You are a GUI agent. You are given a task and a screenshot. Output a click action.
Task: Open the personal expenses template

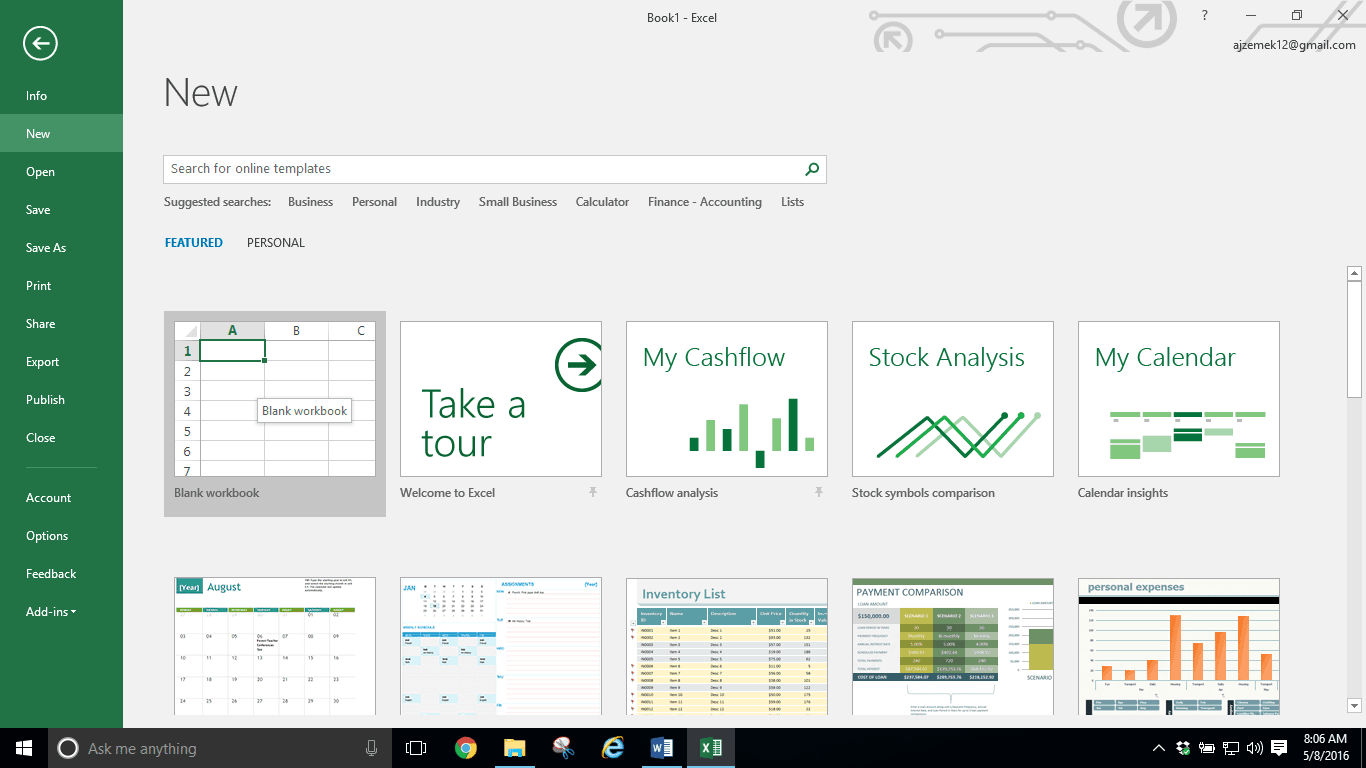[x=1179, y=646]
